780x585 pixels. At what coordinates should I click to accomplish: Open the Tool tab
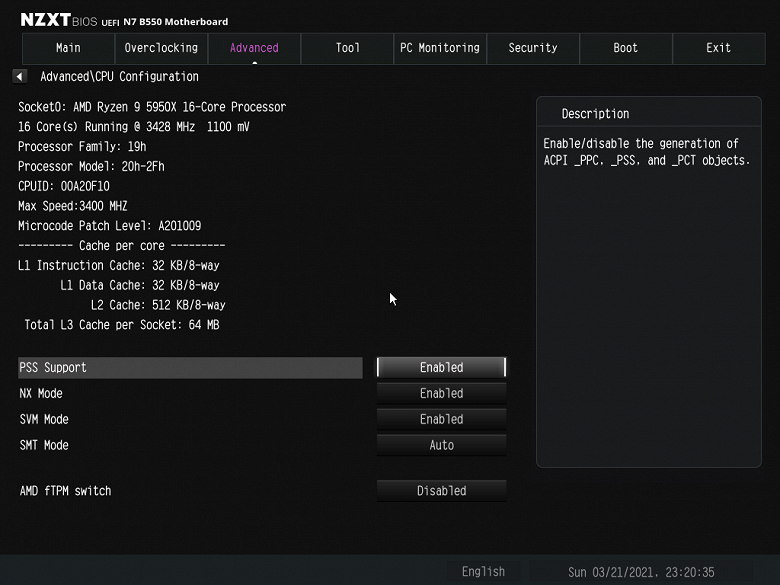click(347, 48)
